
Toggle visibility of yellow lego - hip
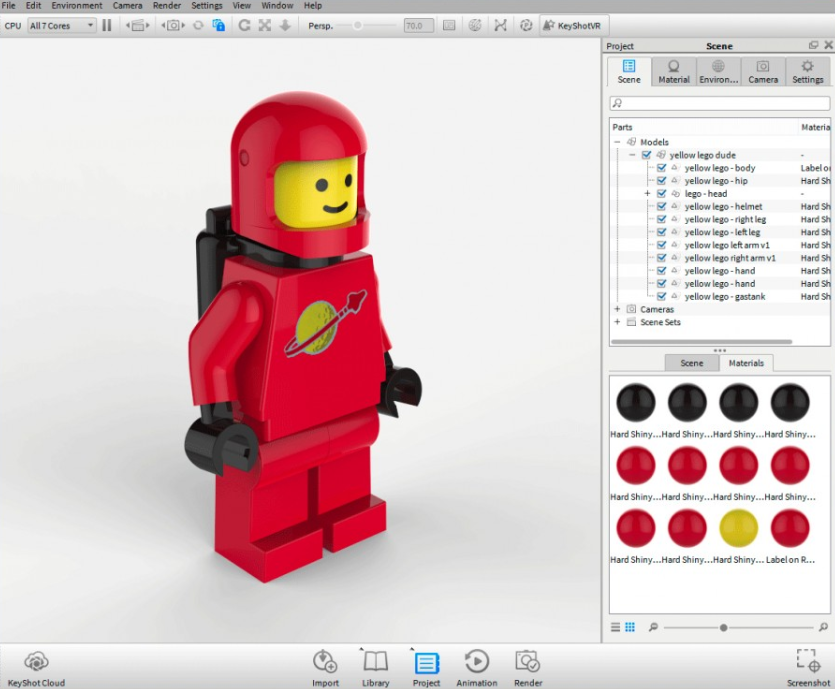pyautogui.click(x=661, y=181)
